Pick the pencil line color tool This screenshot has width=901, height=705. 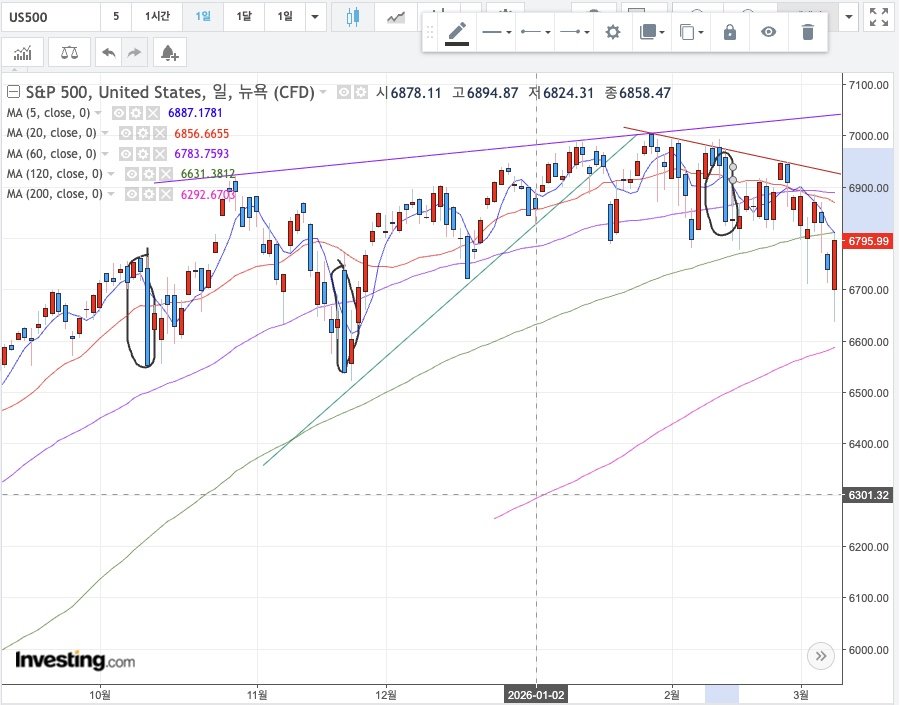coord(457,32)
